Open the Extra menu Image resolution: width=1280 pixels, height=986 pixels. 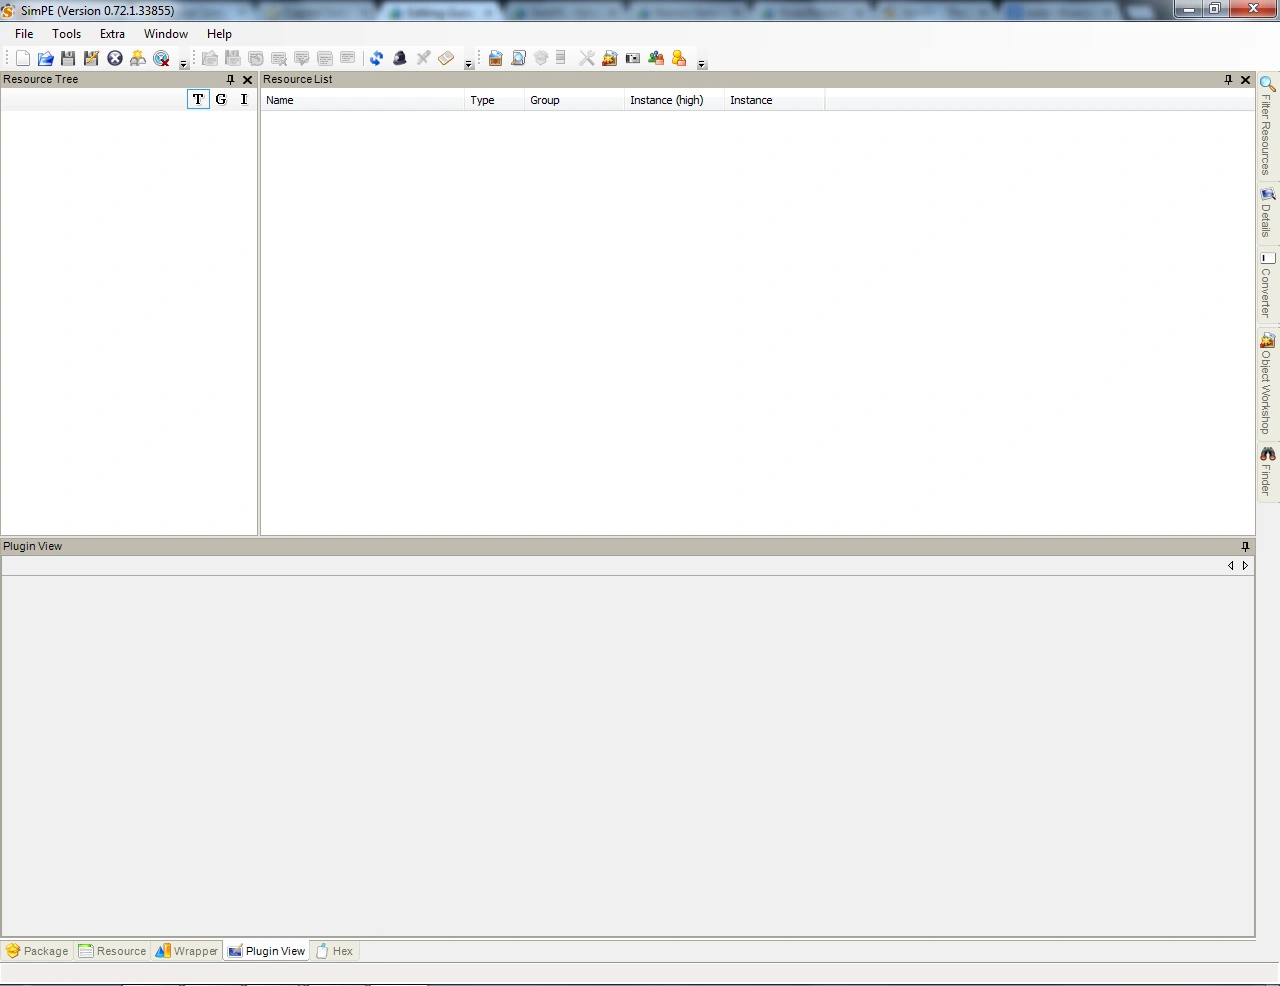(x=112, y=34)
